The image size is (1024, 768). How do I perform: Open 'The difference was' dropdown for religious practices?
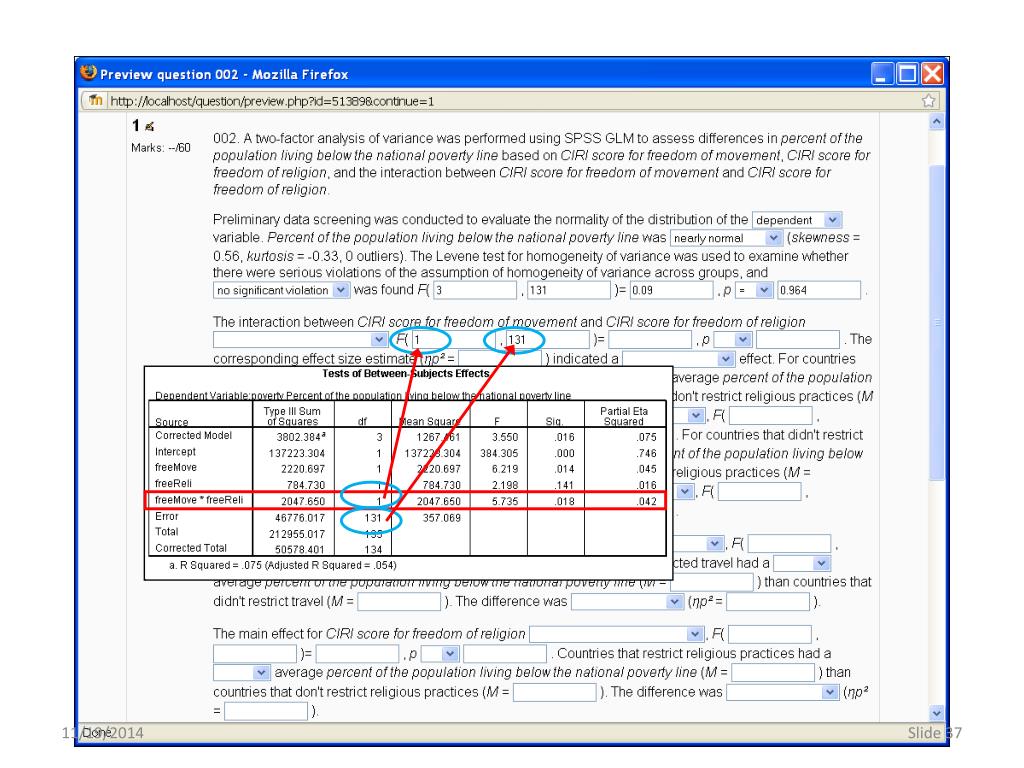point(782,692)
